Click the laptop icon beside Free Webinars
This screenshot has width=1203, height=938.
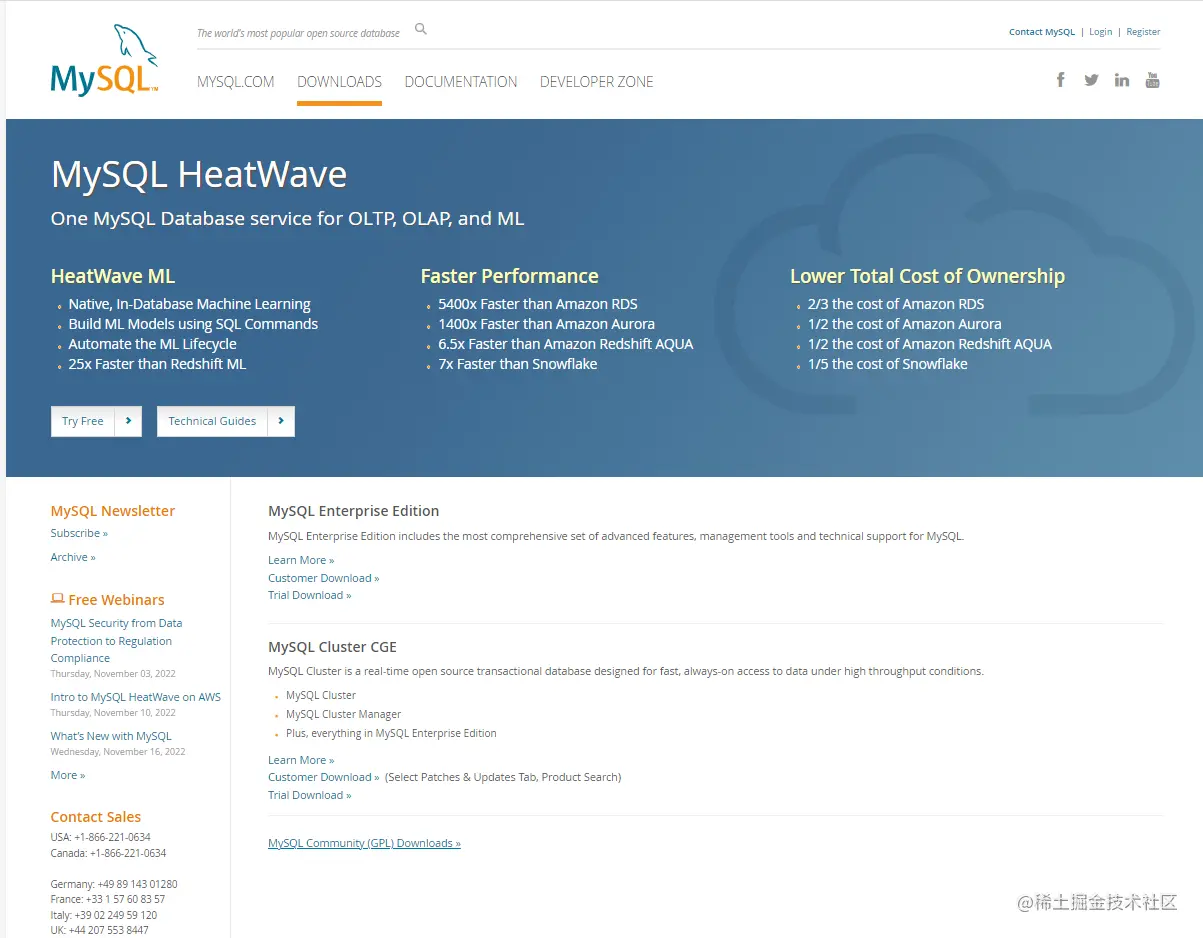click(x=57, y=599)
